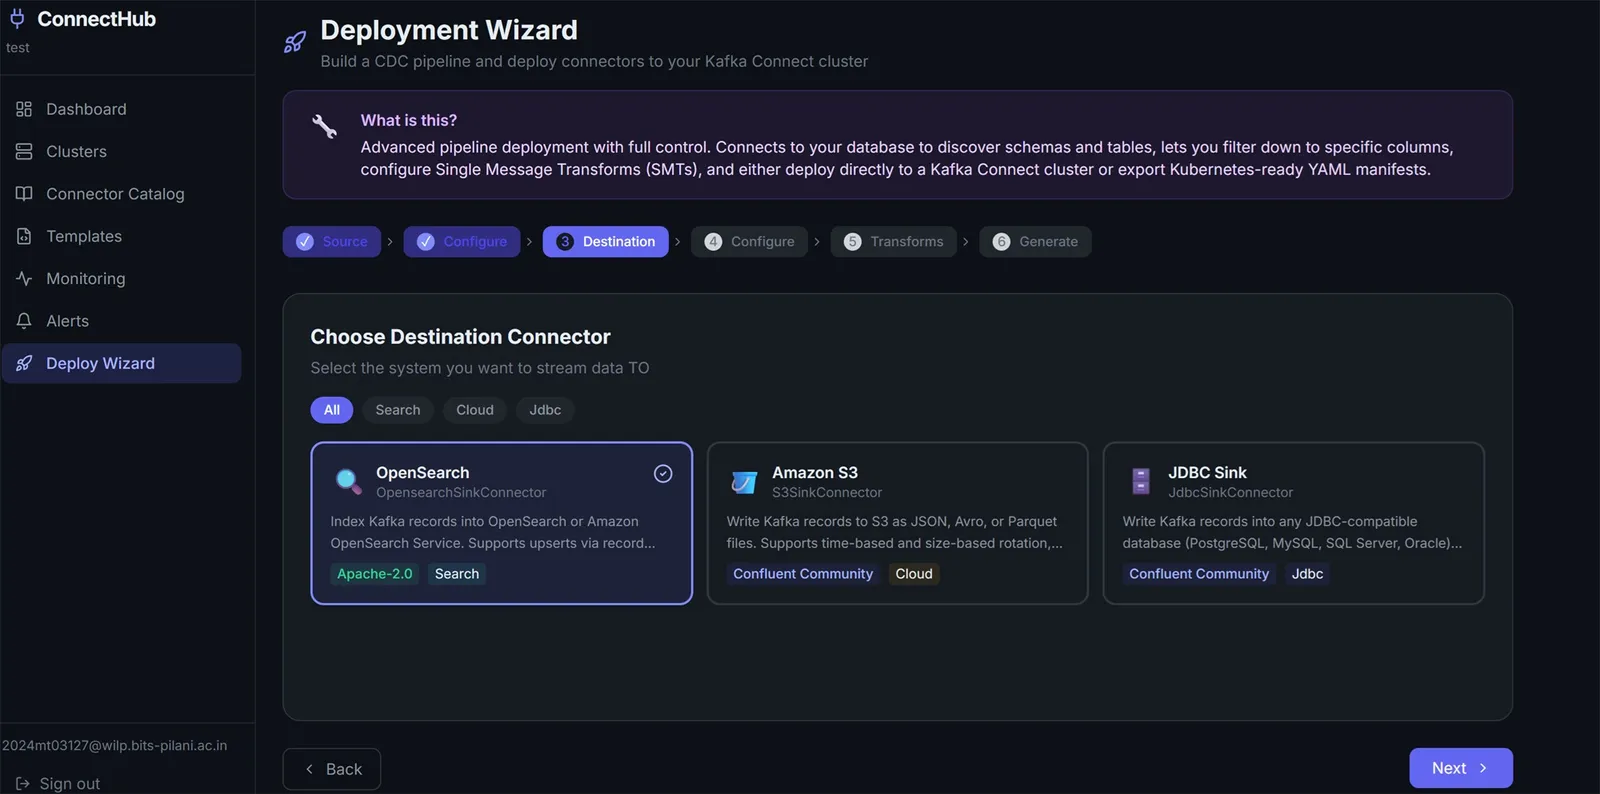Click the OpenSearch magnifier logo icon
This screenshot has height=794, width=1600.
(x=348, y=481)
